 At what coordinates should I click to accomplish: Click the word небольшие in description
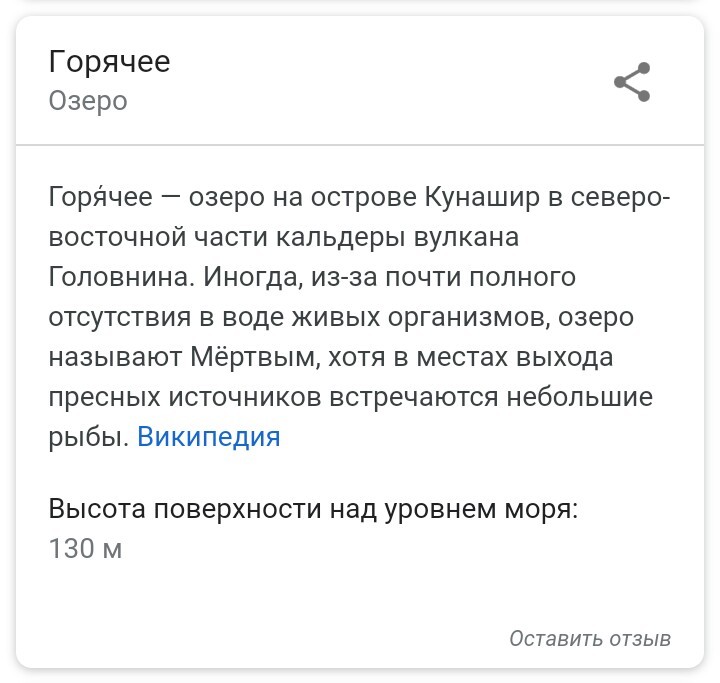pos(579,397)
